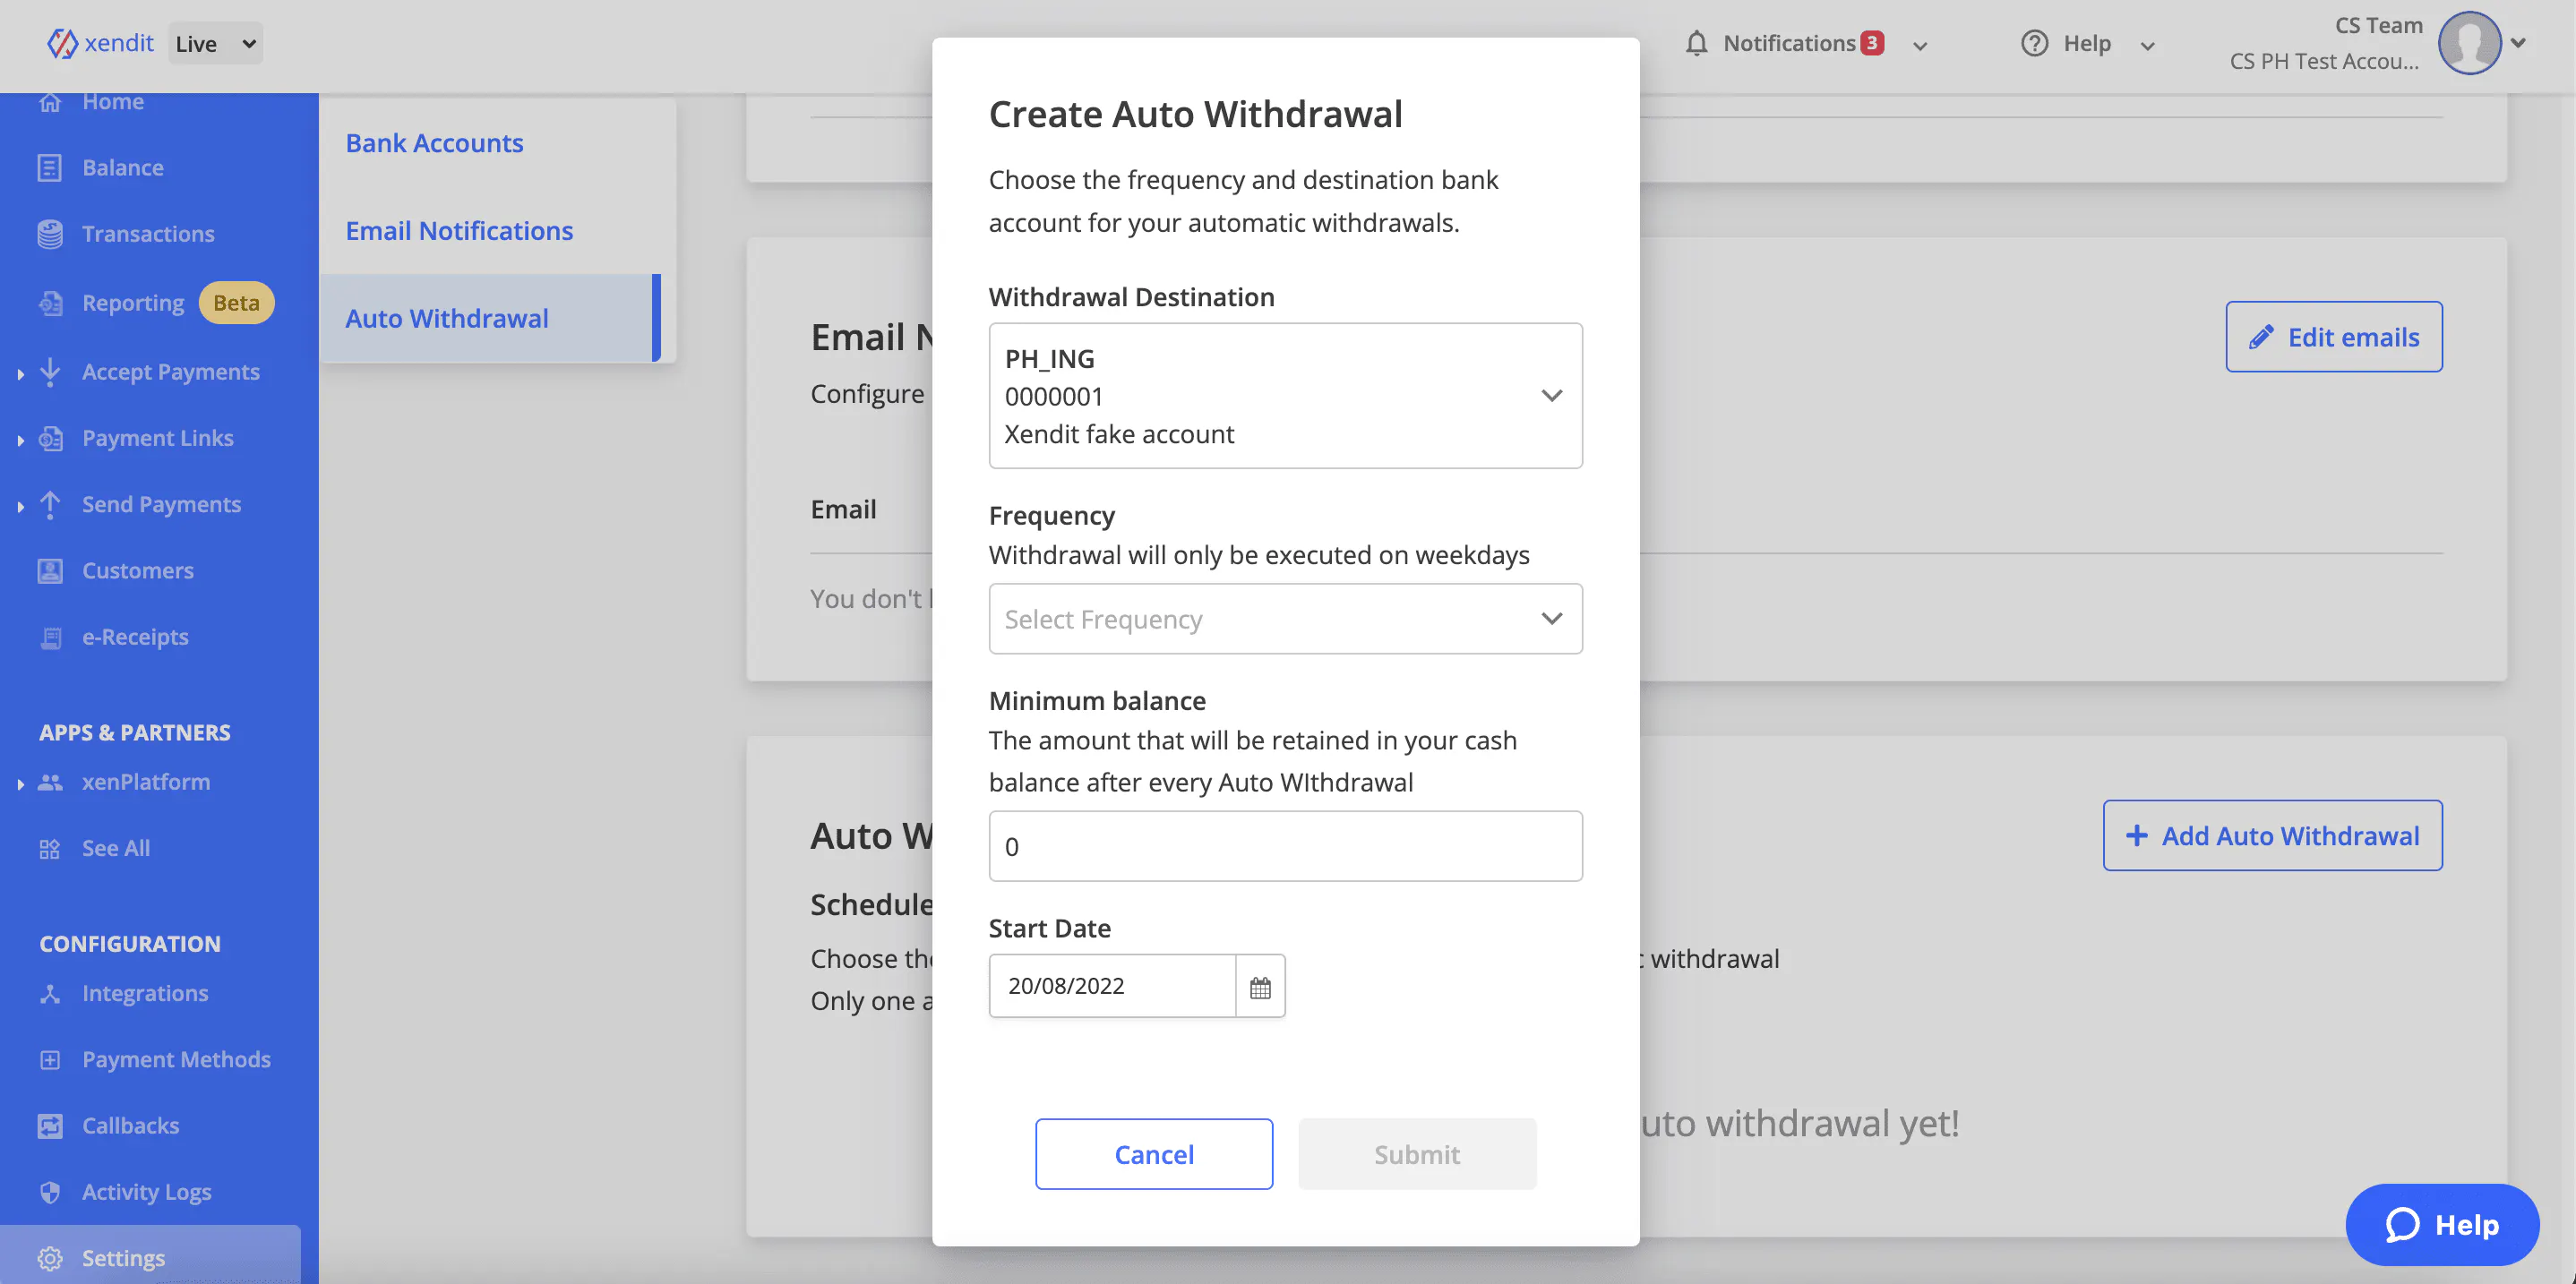This screenshot has height=1284, width=2576.
Task: Go to Activity Logs in sidebar
Action: pyautogui.click(x=146, y=1192)
